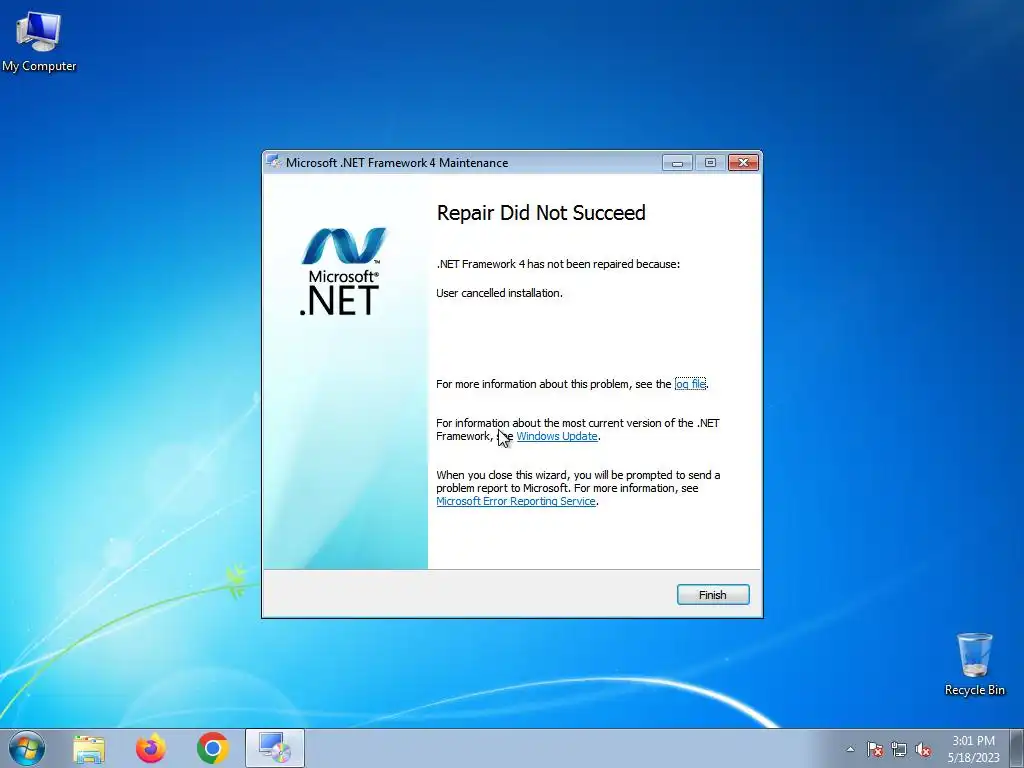This screenshot has height=768, width=1024.
Task: Close the .NET Framework Maintenance window
Action: pos(743,163)
